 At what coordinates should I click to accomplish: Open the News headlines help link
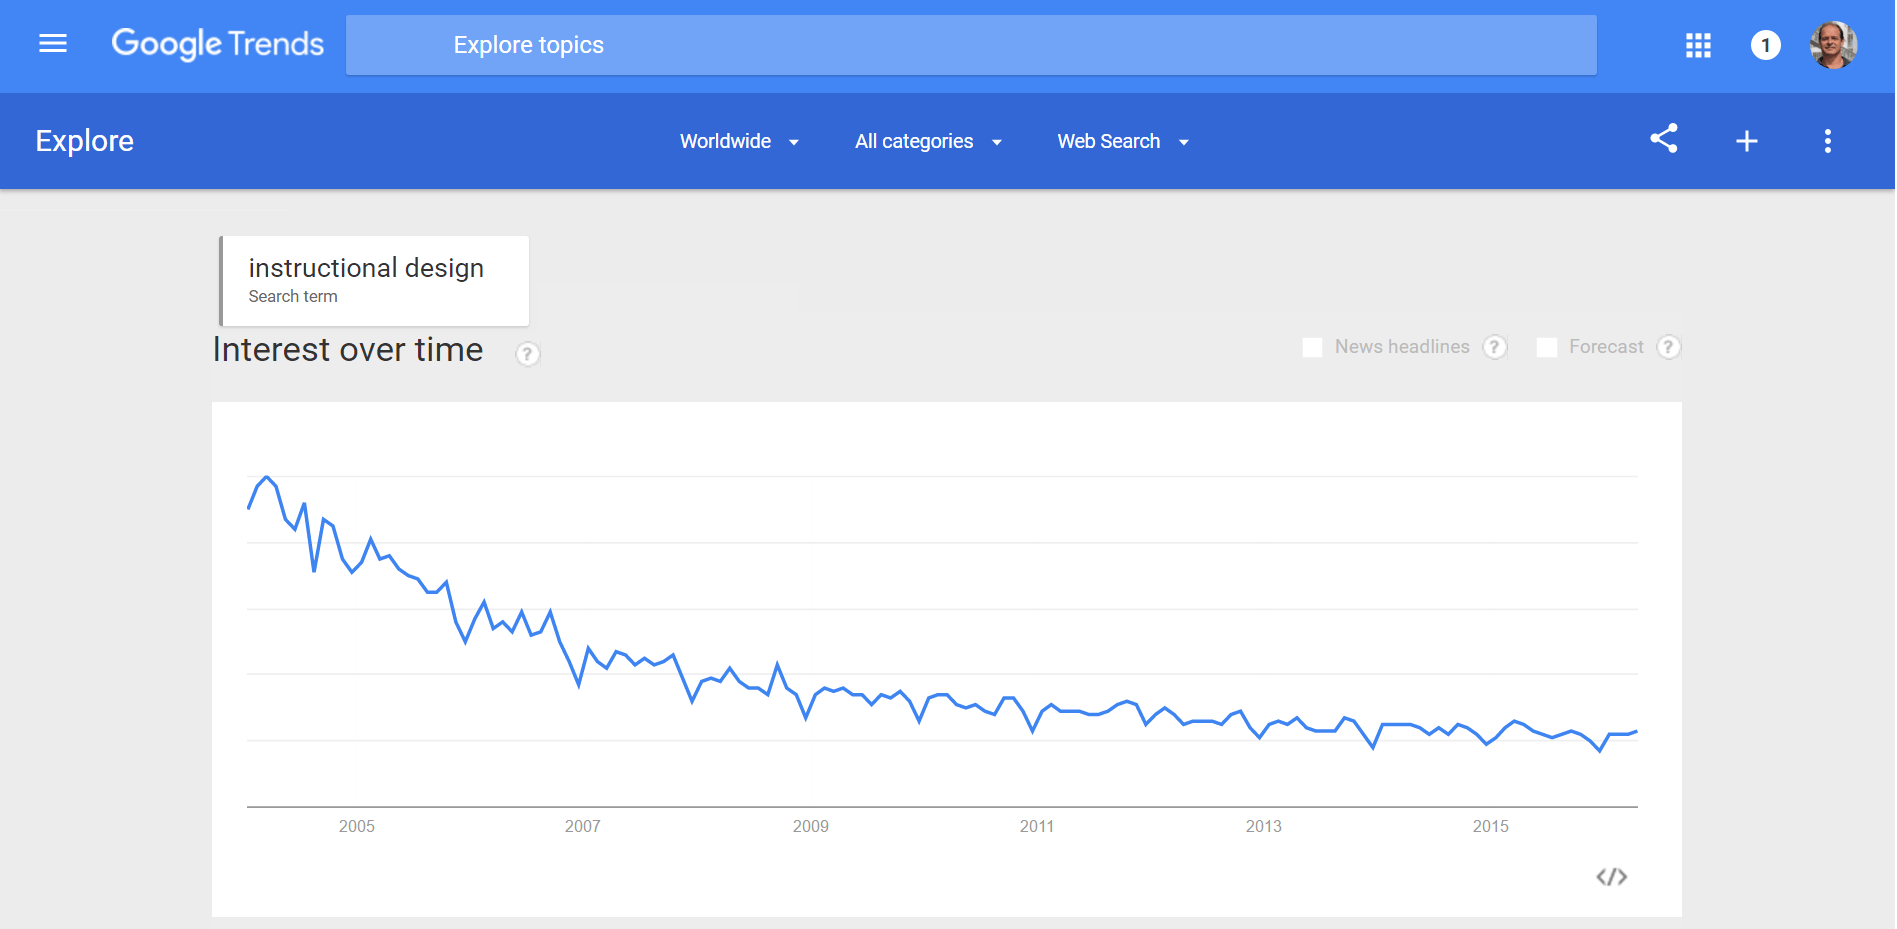pos(1494,347)
